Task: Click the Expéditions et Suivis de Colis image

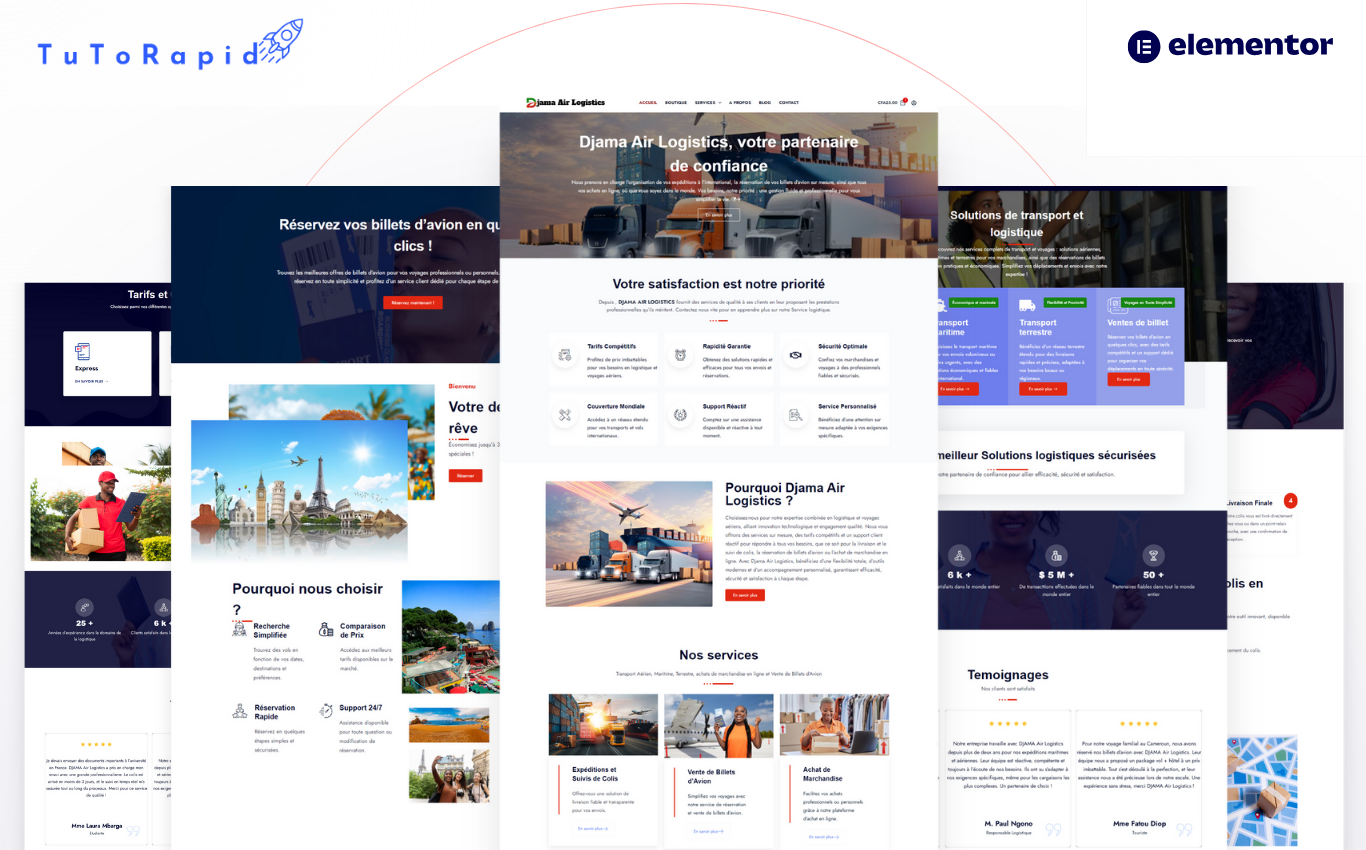Action: pyautogui.click(x=603, y=724)
